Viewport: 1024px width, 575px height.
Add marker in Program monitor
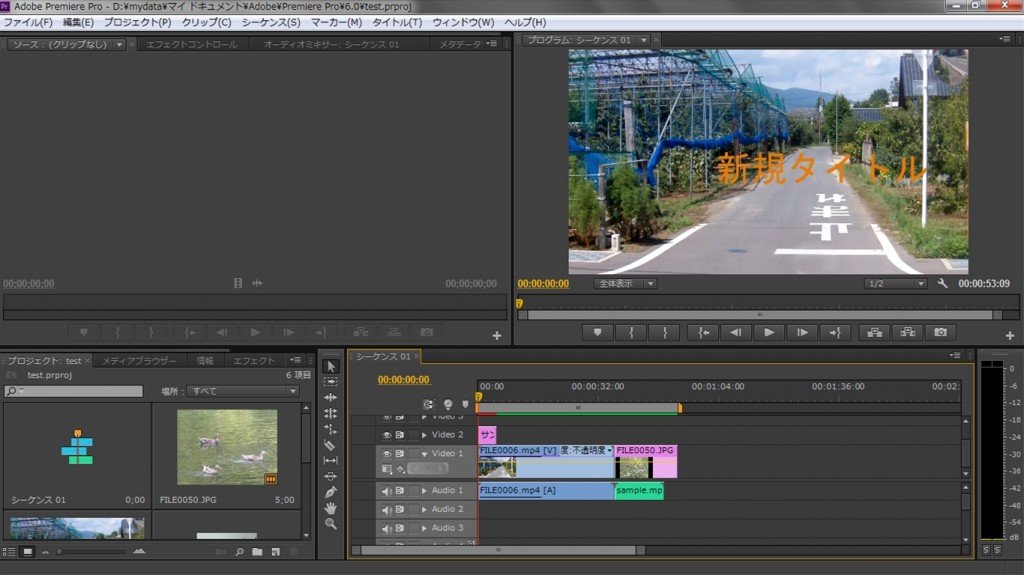click(597, 333)
